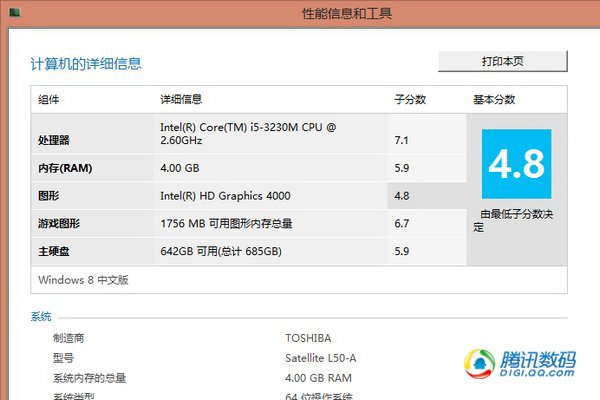Click the 由最低子分数决定 caption

pos(513,220)
